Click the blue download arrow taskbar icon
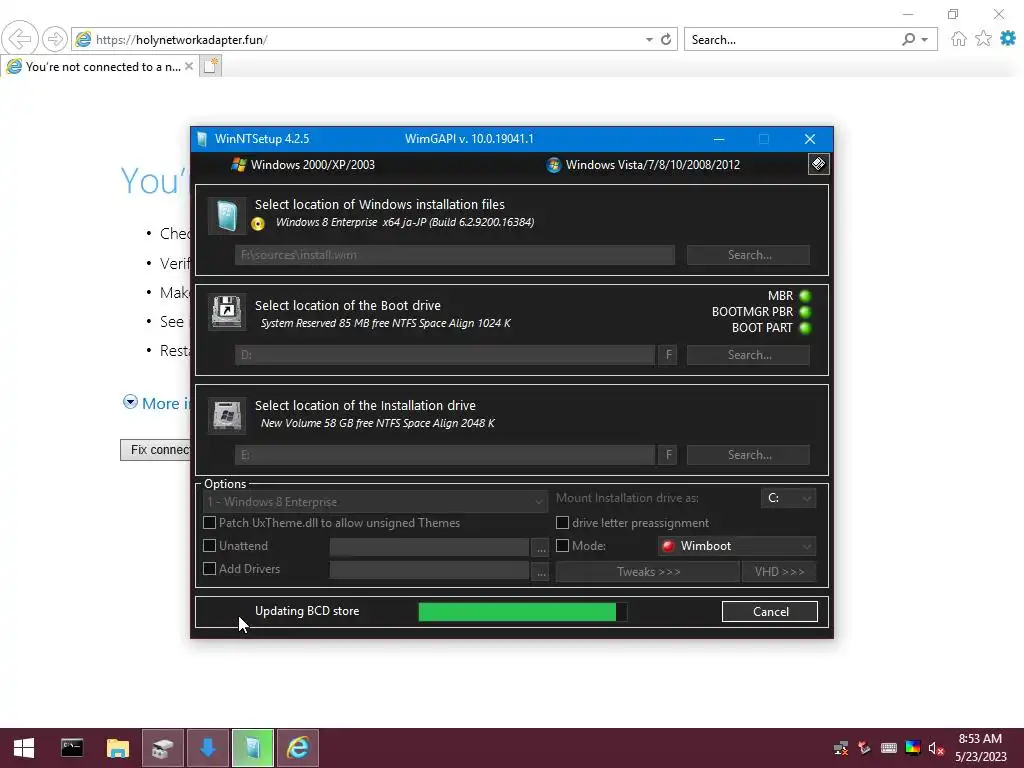The height and width of the screenshot is (768, 1024). click(x=208, y=748)
